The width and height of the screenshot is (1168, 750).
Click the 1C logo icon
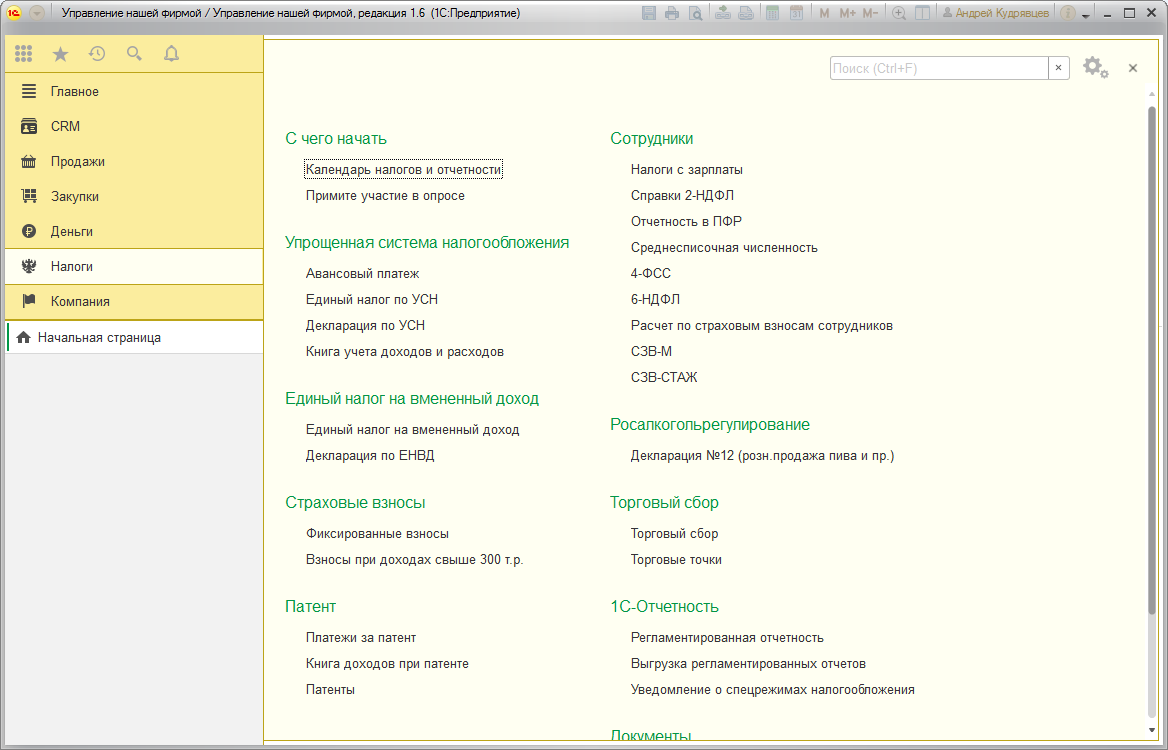point(13,13)
